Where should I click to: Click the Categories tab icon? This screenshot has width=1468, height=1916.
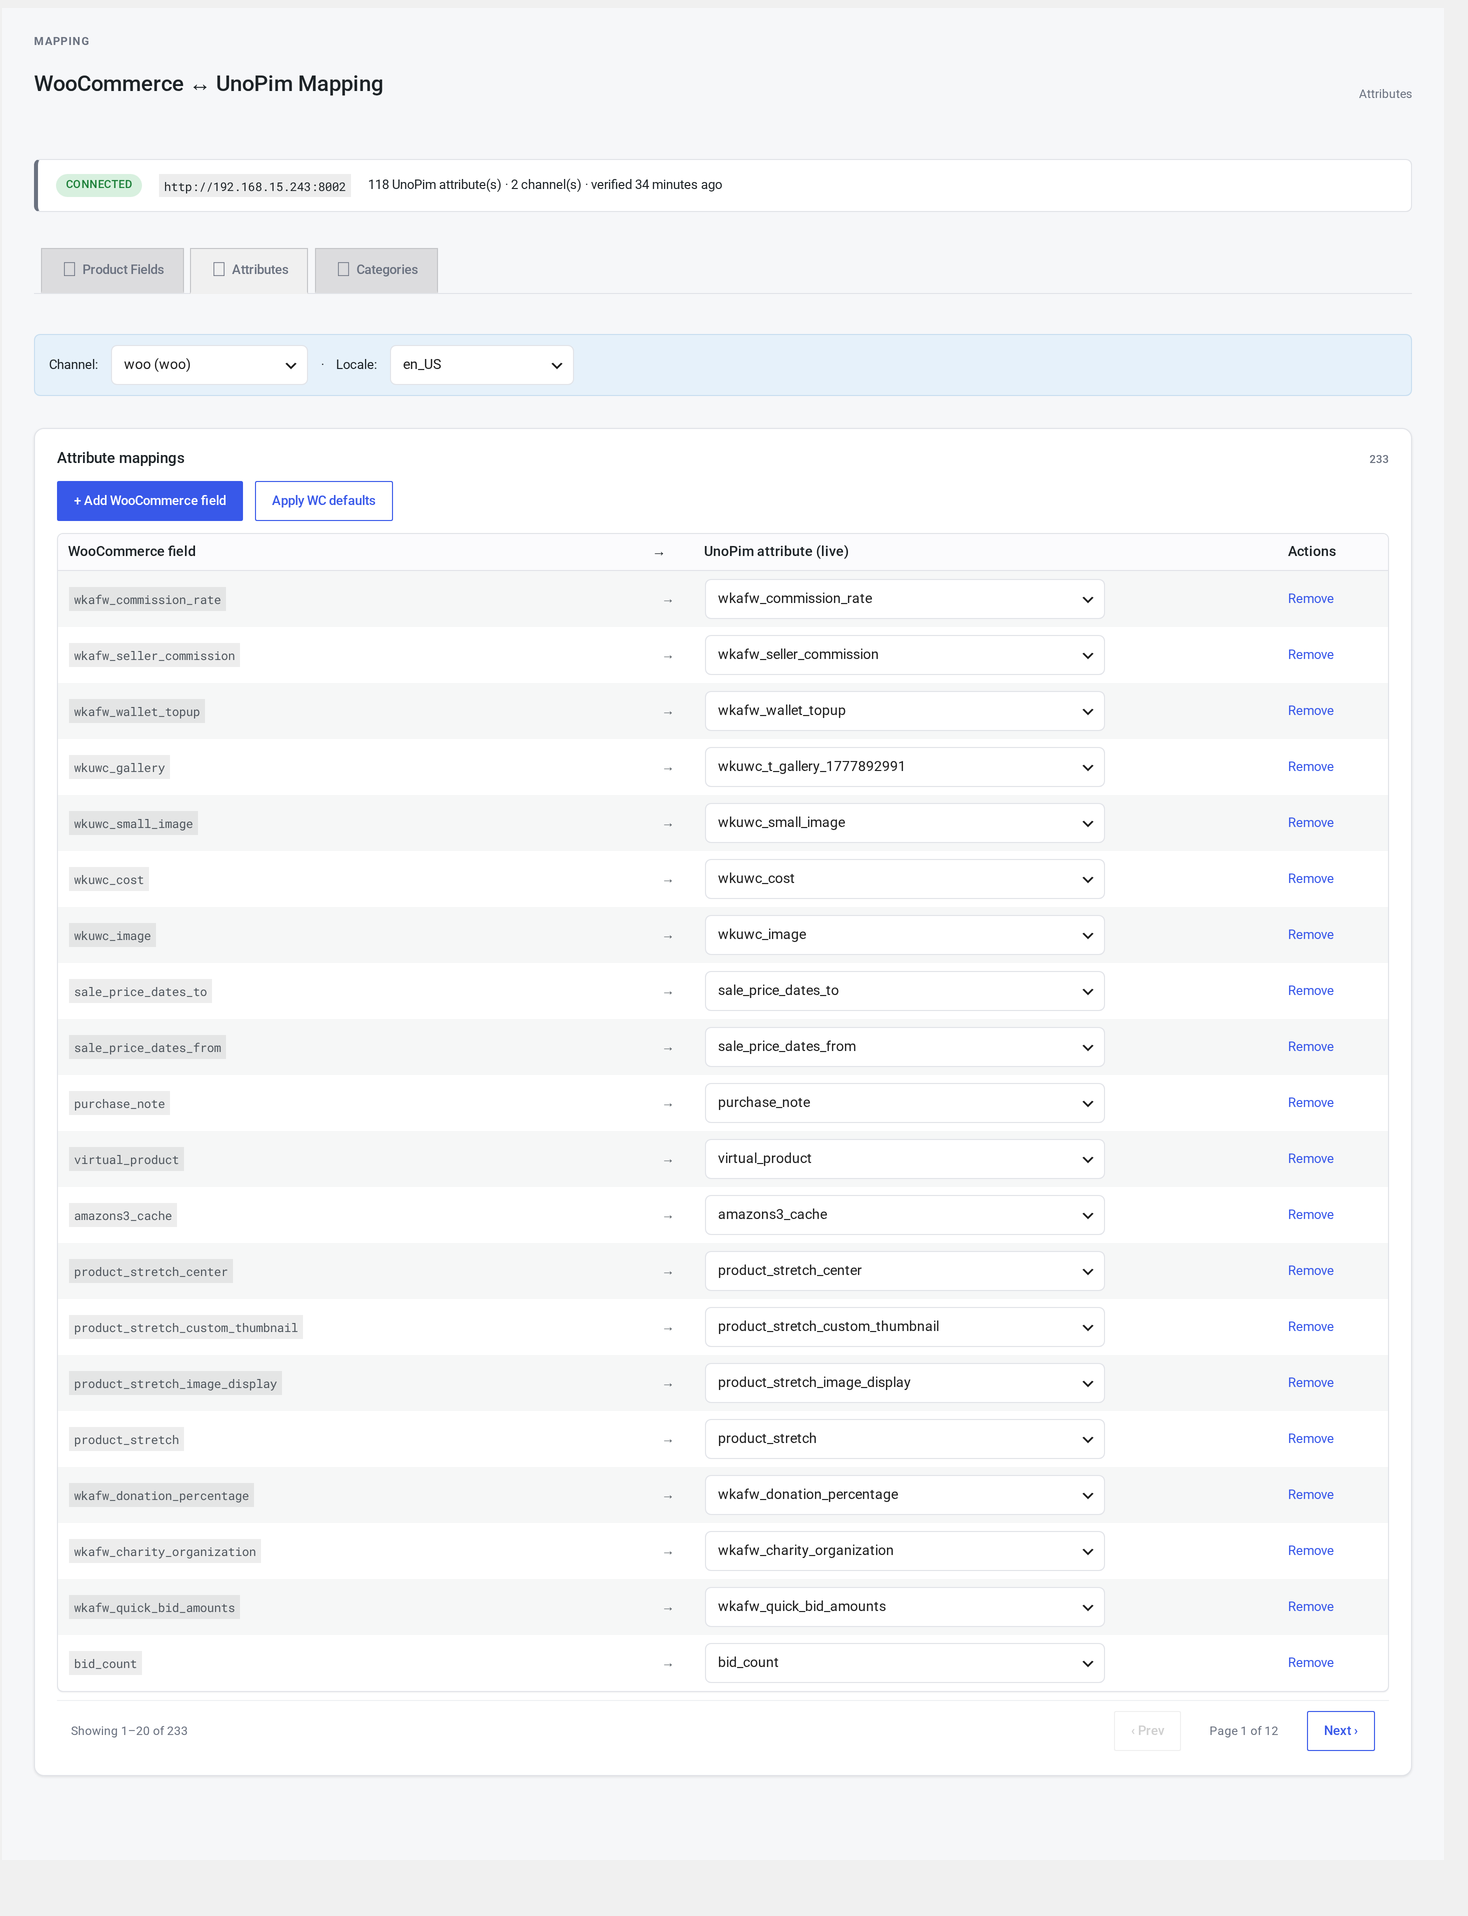[343, 269]
